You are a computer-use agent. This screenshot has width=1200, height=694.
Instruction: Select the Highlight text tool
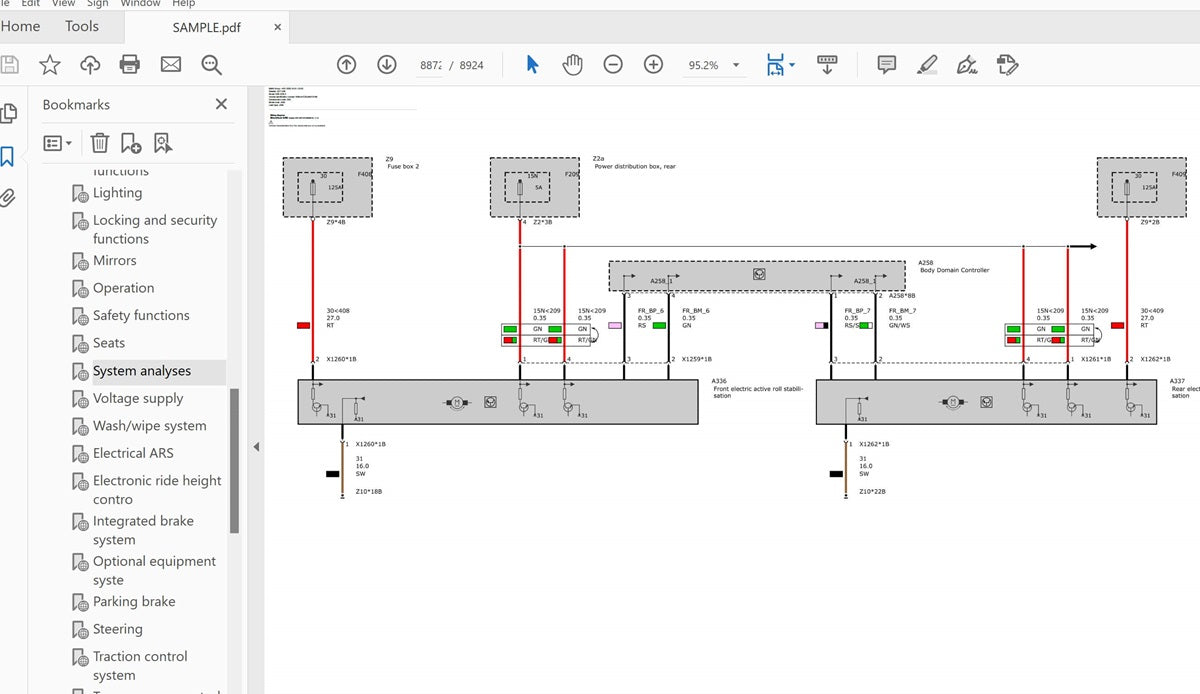point(926,63)
